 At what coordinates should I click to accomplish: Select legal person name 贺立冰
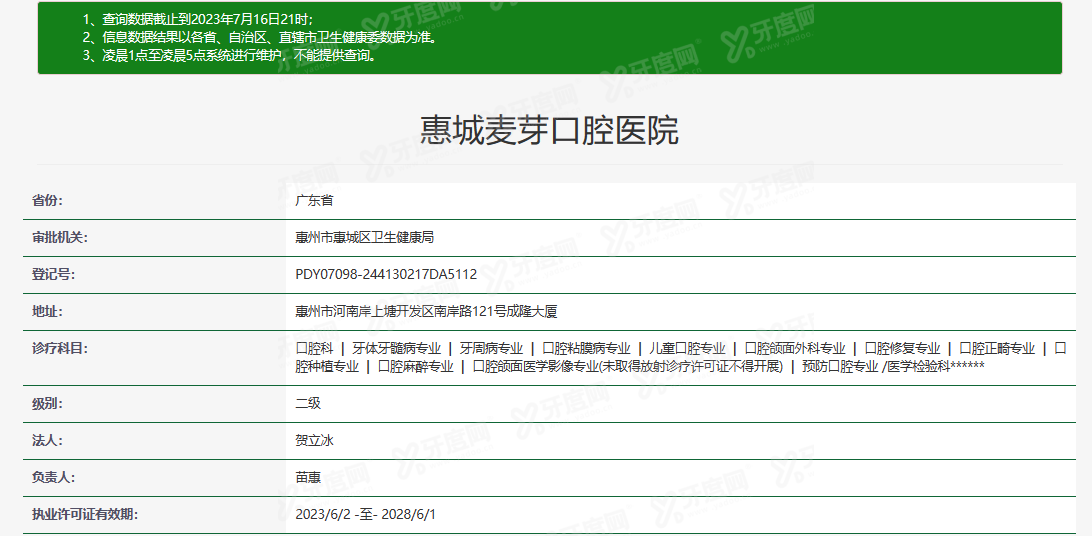tap(314, 440)
